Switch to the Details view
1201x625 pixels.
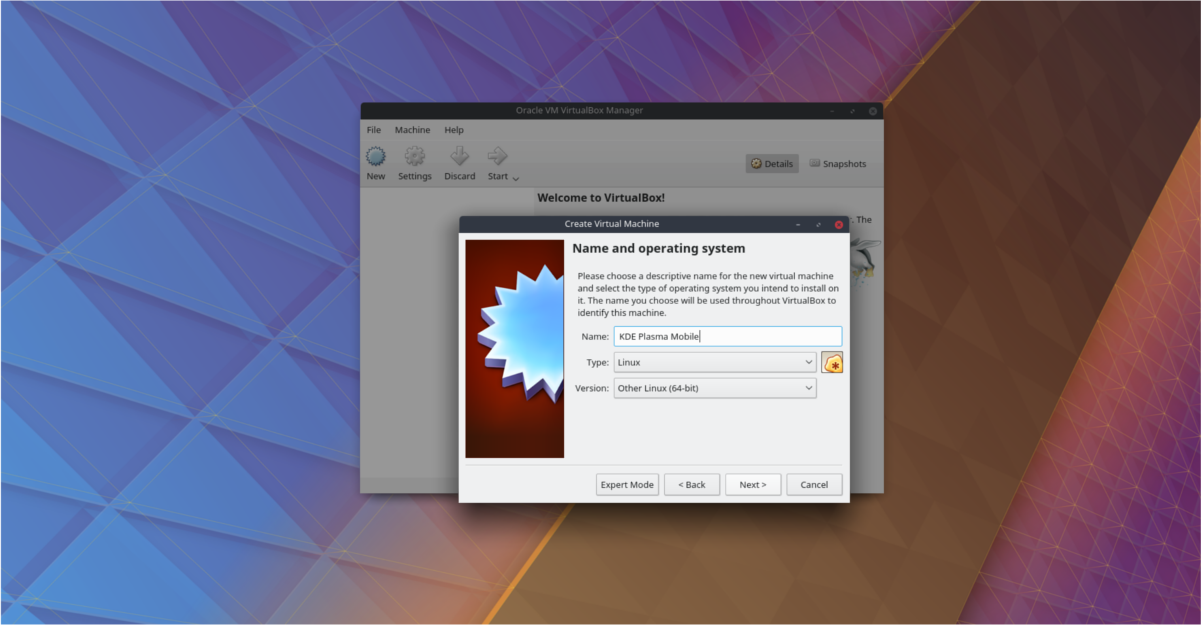tap(772, 164)
